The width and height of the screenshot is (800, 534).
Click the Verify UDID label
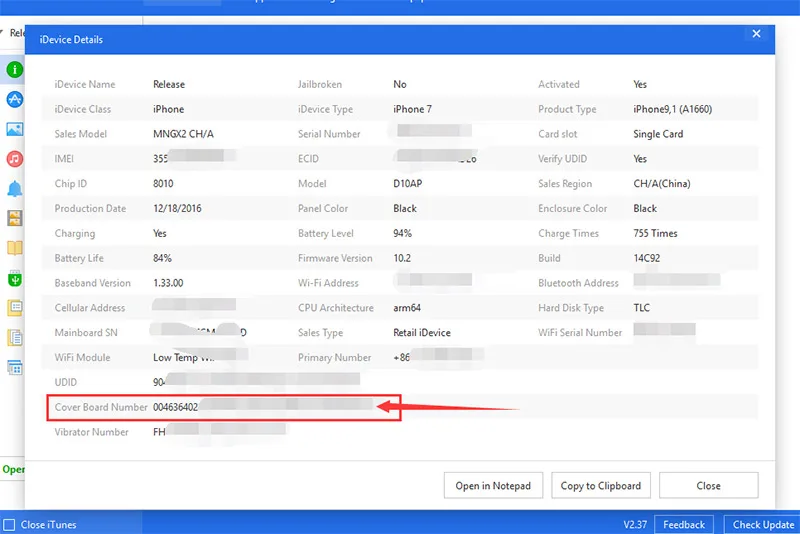562,159
